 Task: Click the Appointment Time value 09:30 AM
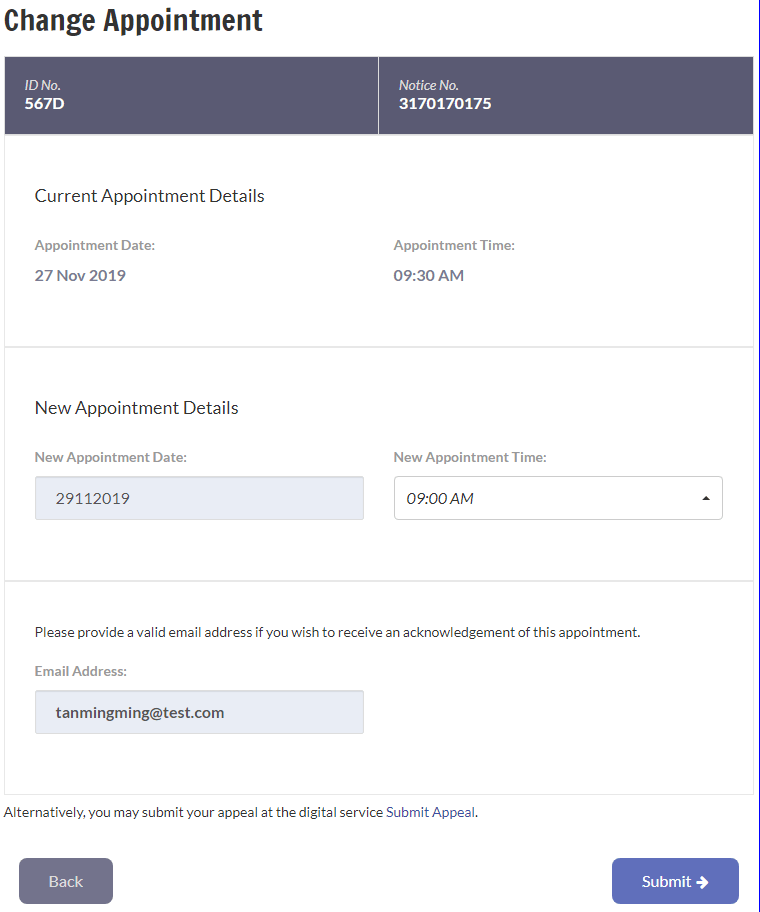429,275
